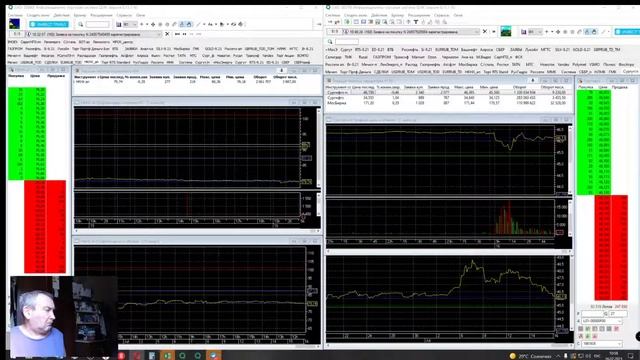Click weather widget in taskbar
This screenshot has height=360, width=640.
click(531, 356)
